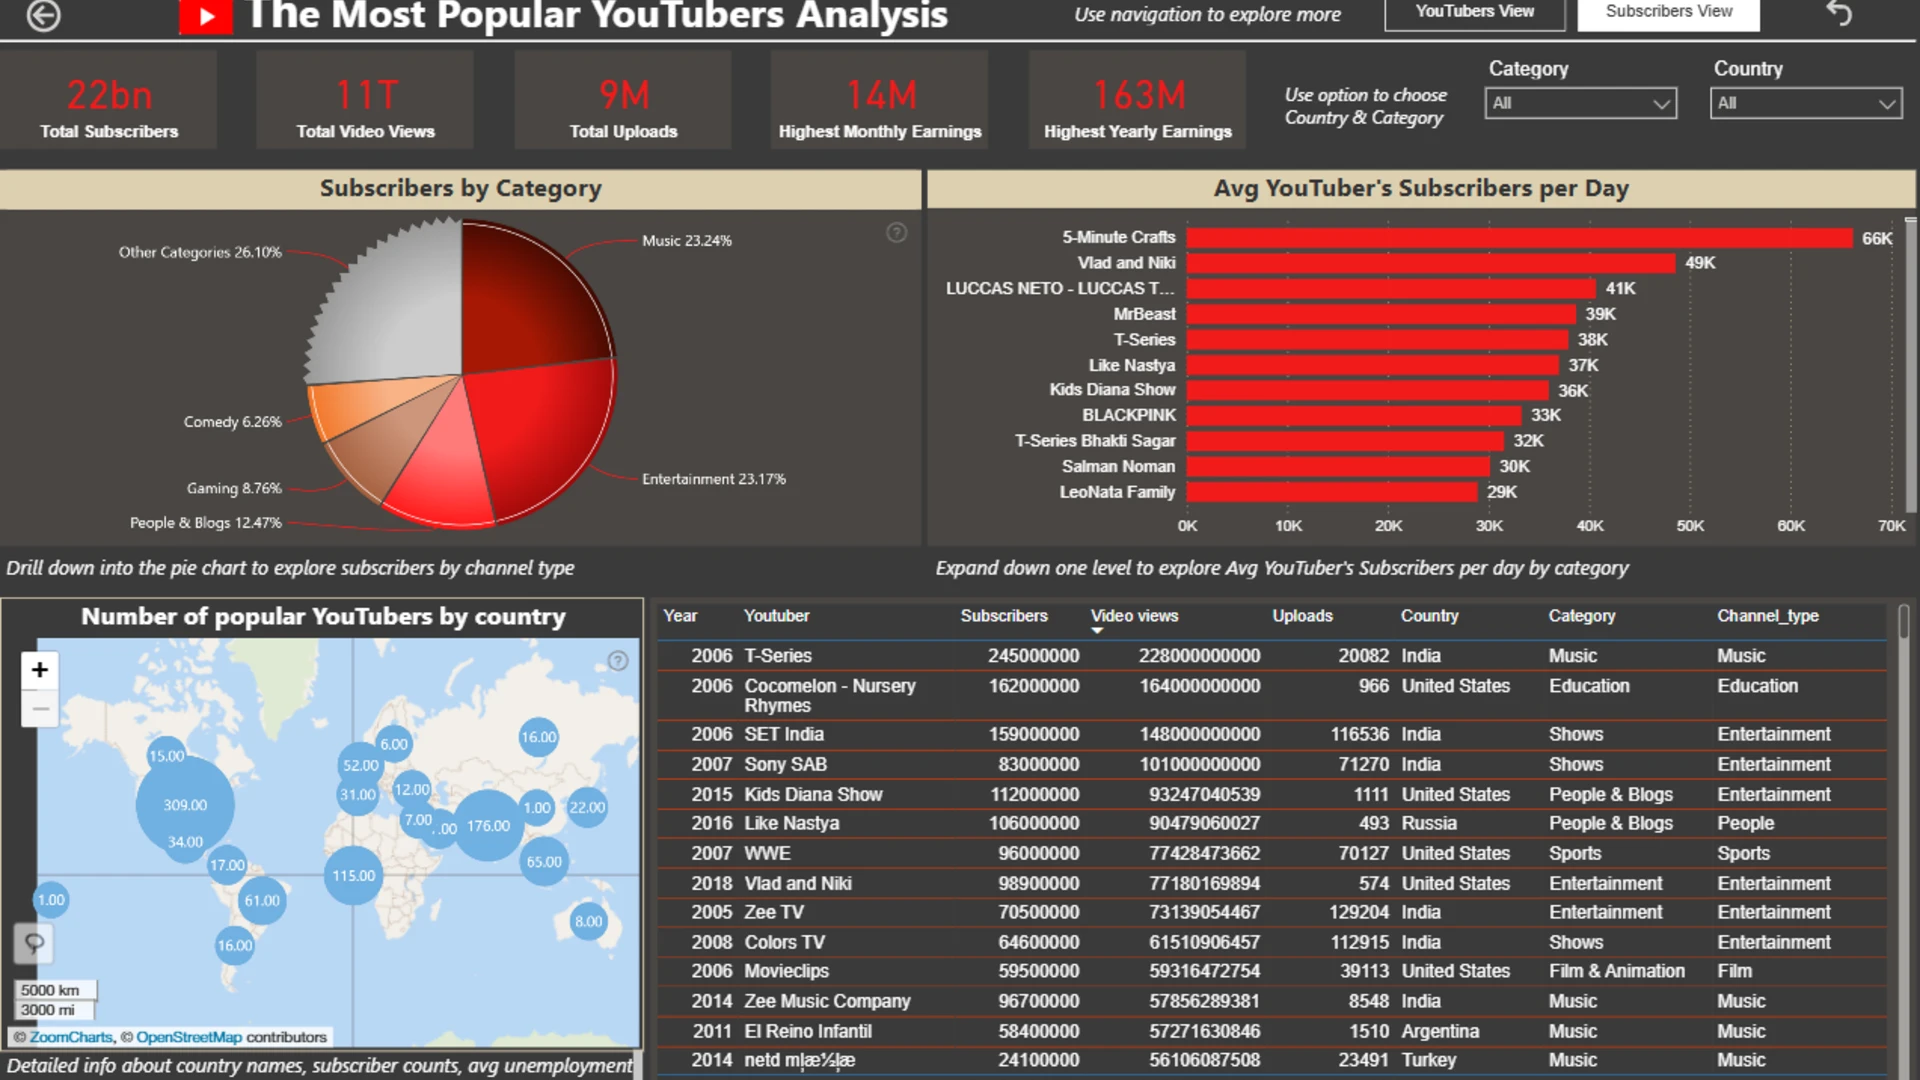Click the MrBeast bar
Viewport: 1920px width, 1080px height.
[x=1381, y=314]
